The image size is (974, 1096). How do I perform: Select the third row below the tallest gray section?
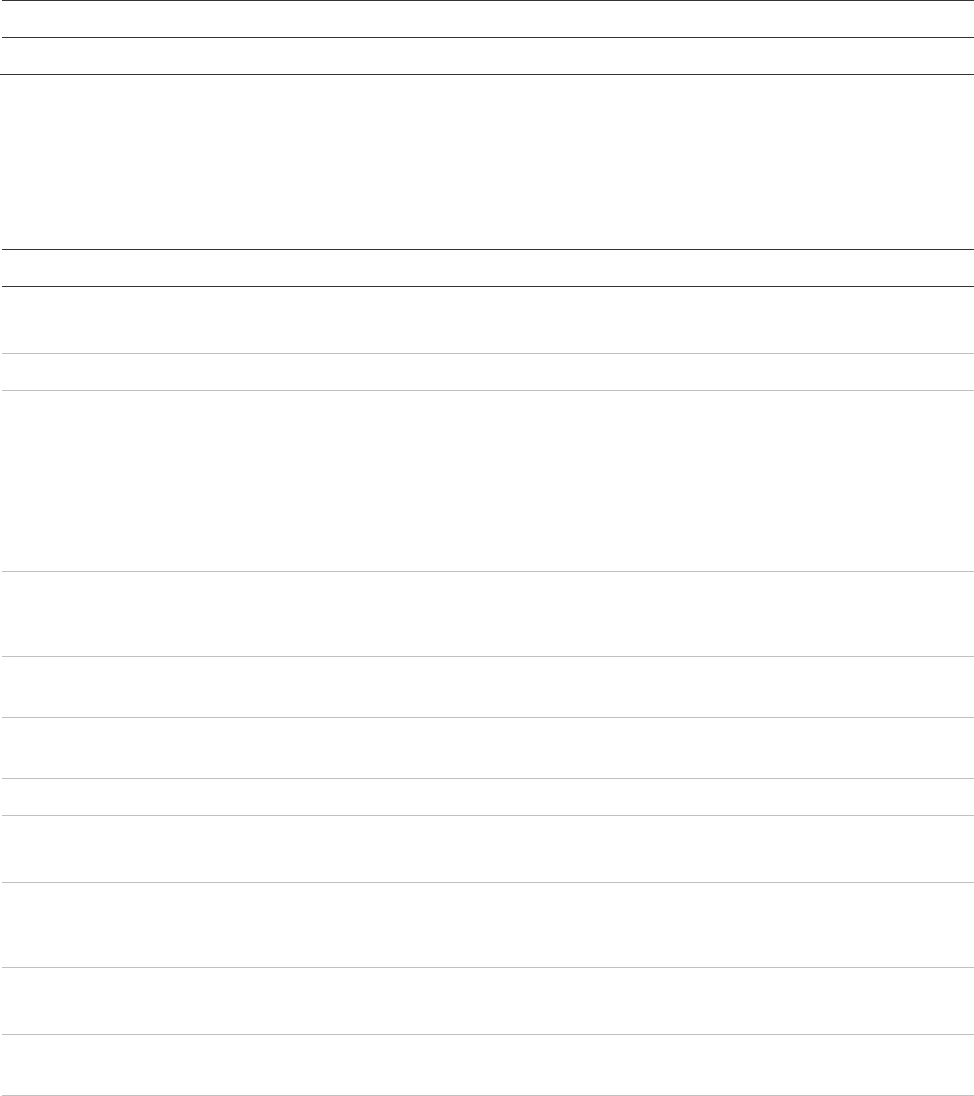487,748
